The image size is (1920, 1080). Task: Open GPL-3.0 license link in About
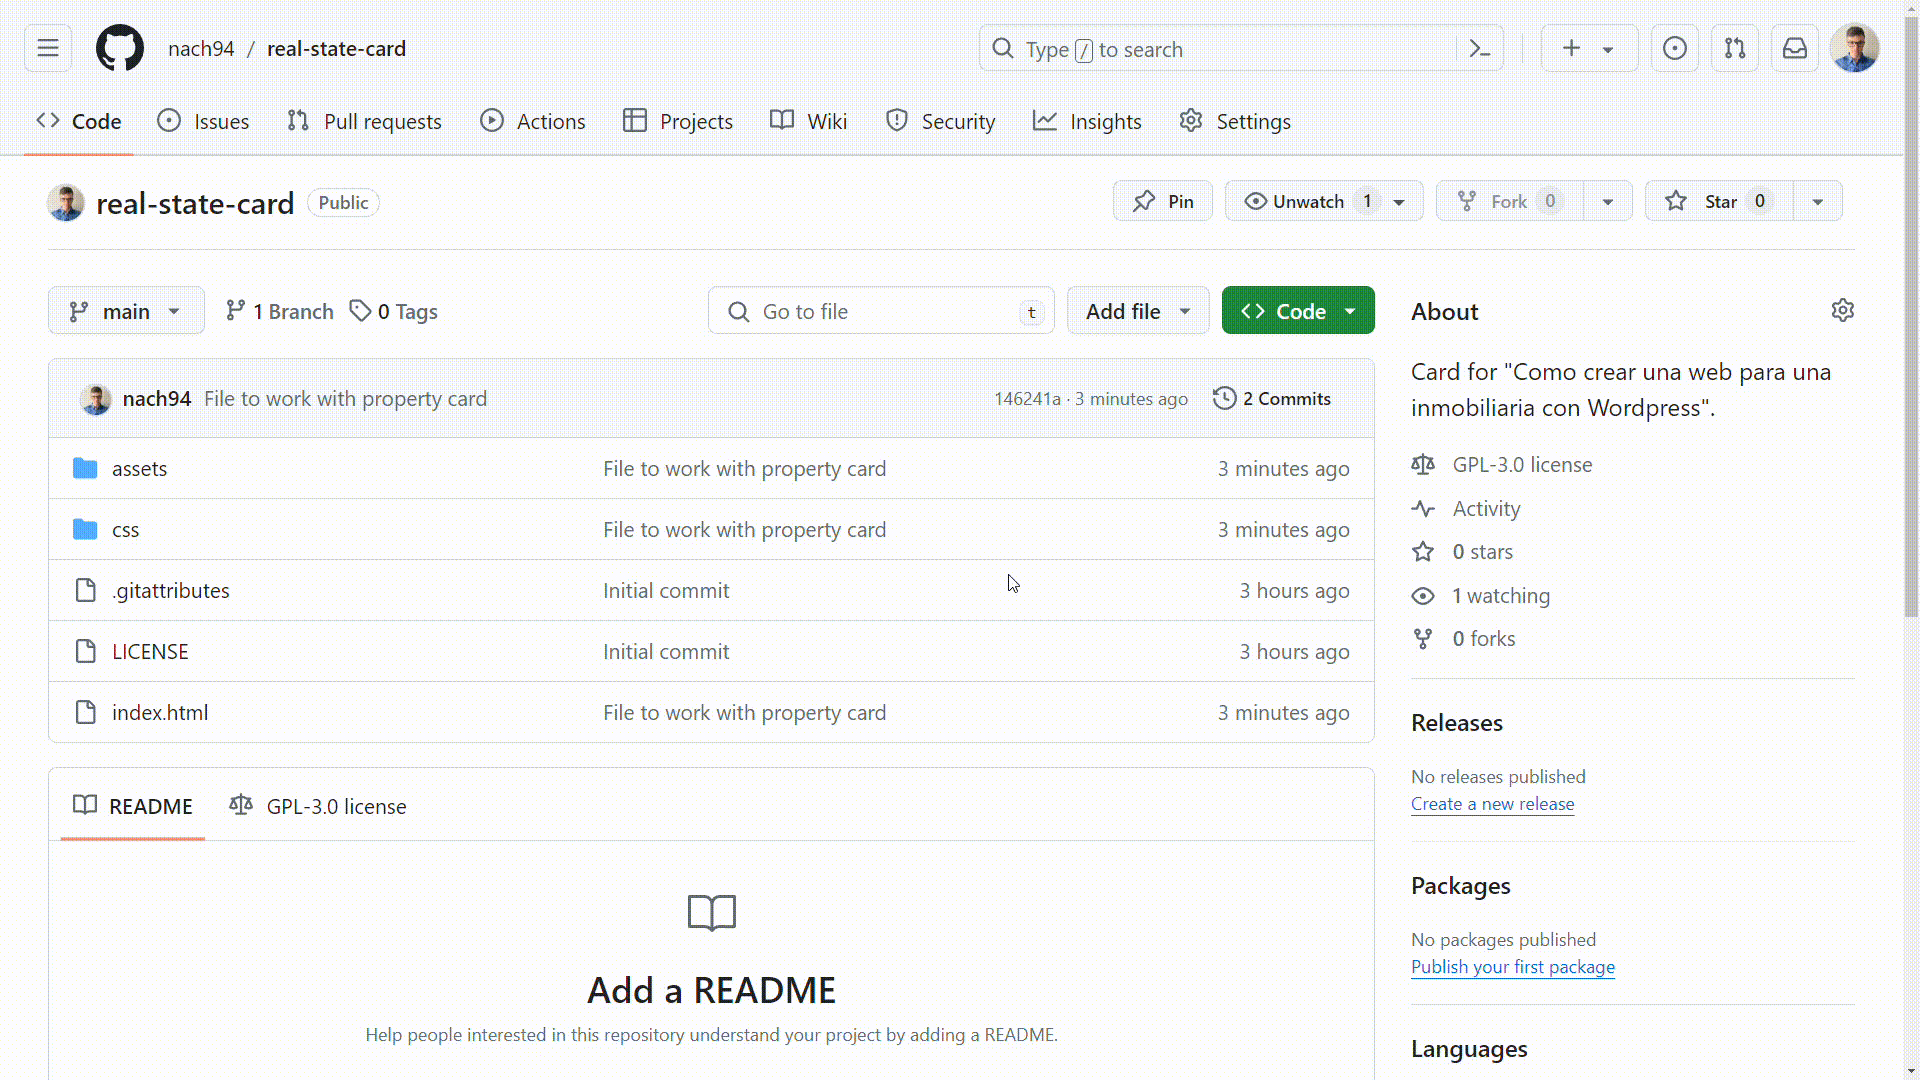pos(1522,464)
